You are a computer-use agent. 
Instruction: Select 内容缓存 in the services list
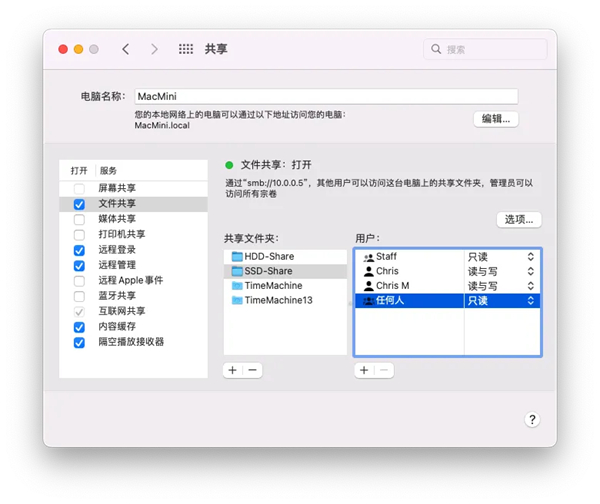coord(117,326)
